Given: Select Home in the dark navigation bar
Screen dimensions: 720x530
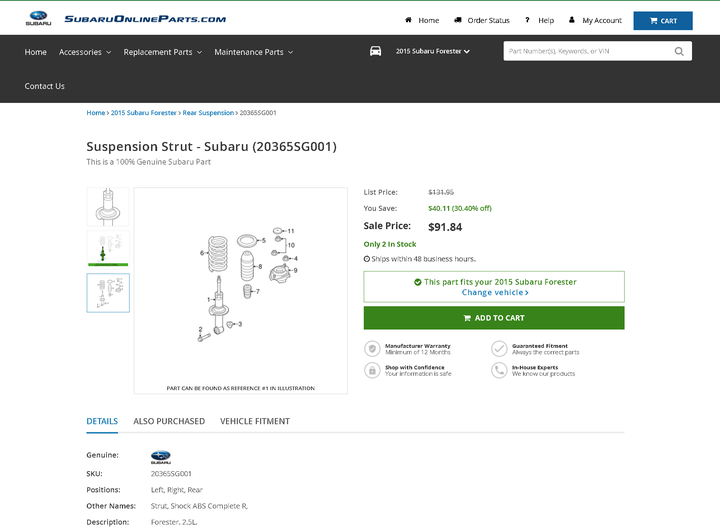Looking at the screenshot, I should 35,52.
